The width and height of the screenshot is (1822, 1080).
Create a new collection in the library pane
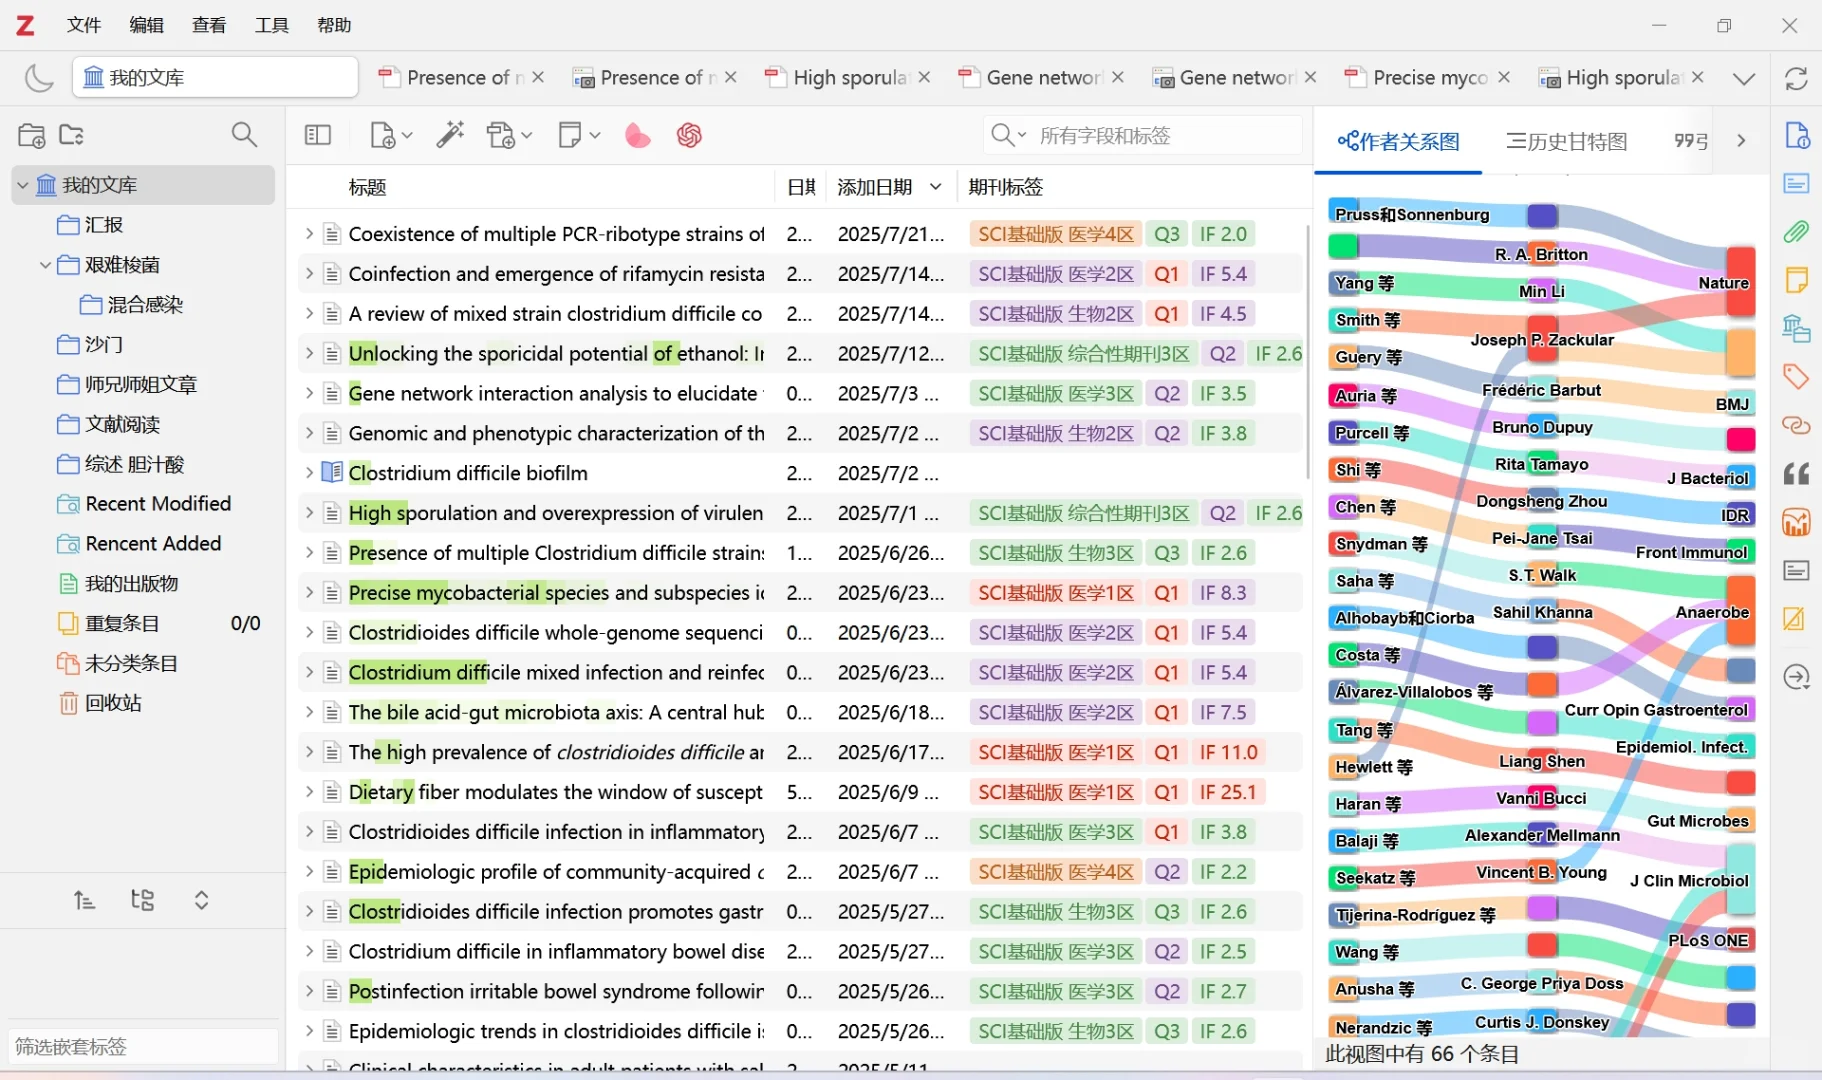coord(30,135)
